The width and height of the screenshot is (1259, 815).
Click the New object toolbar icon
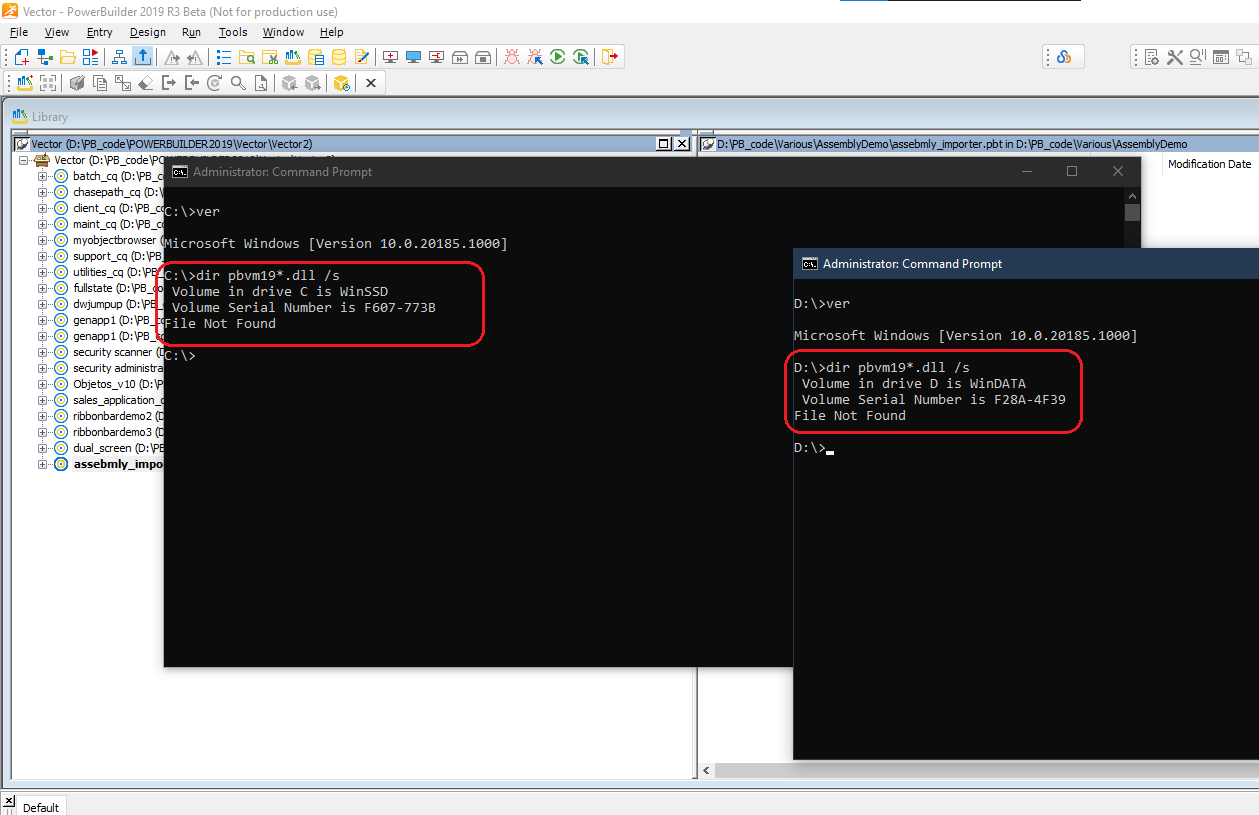(21, 57)
